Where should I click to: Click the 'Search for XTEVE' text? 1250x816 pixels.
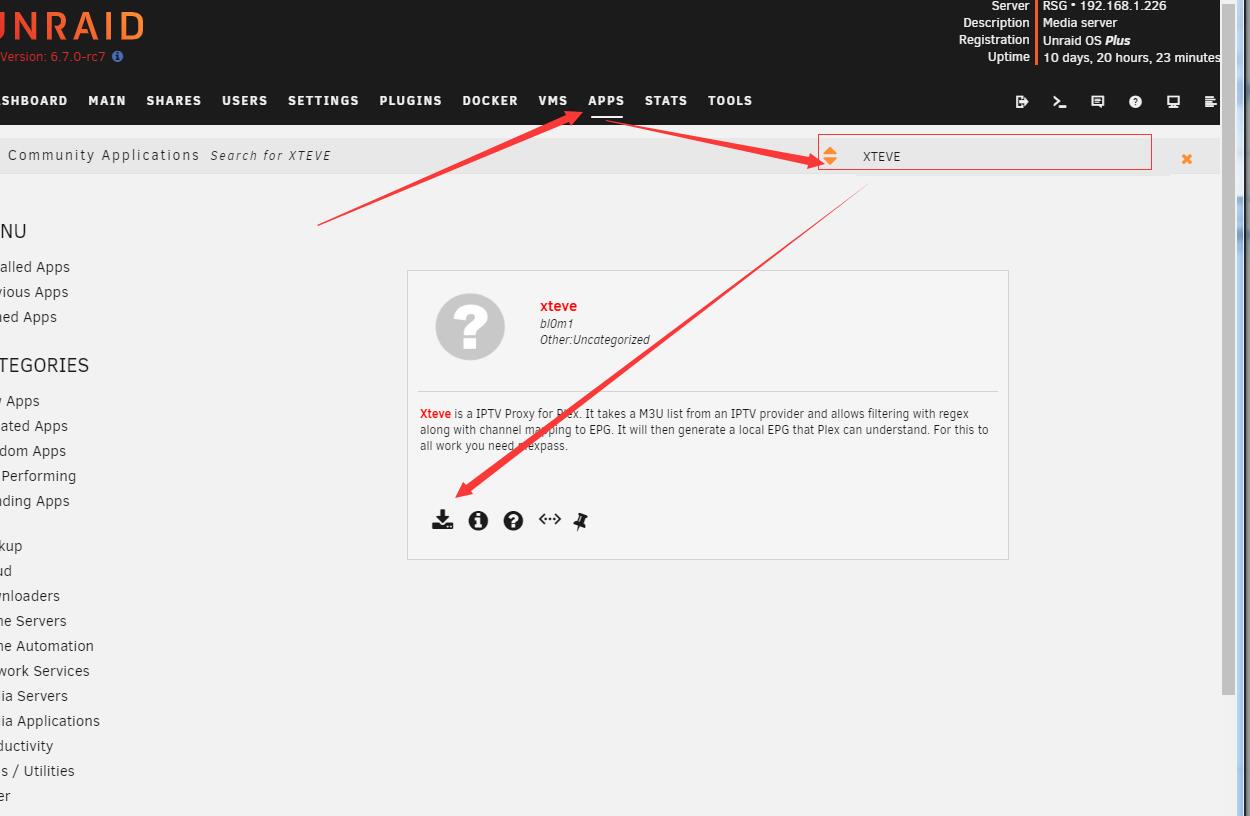tap(270, 156)
